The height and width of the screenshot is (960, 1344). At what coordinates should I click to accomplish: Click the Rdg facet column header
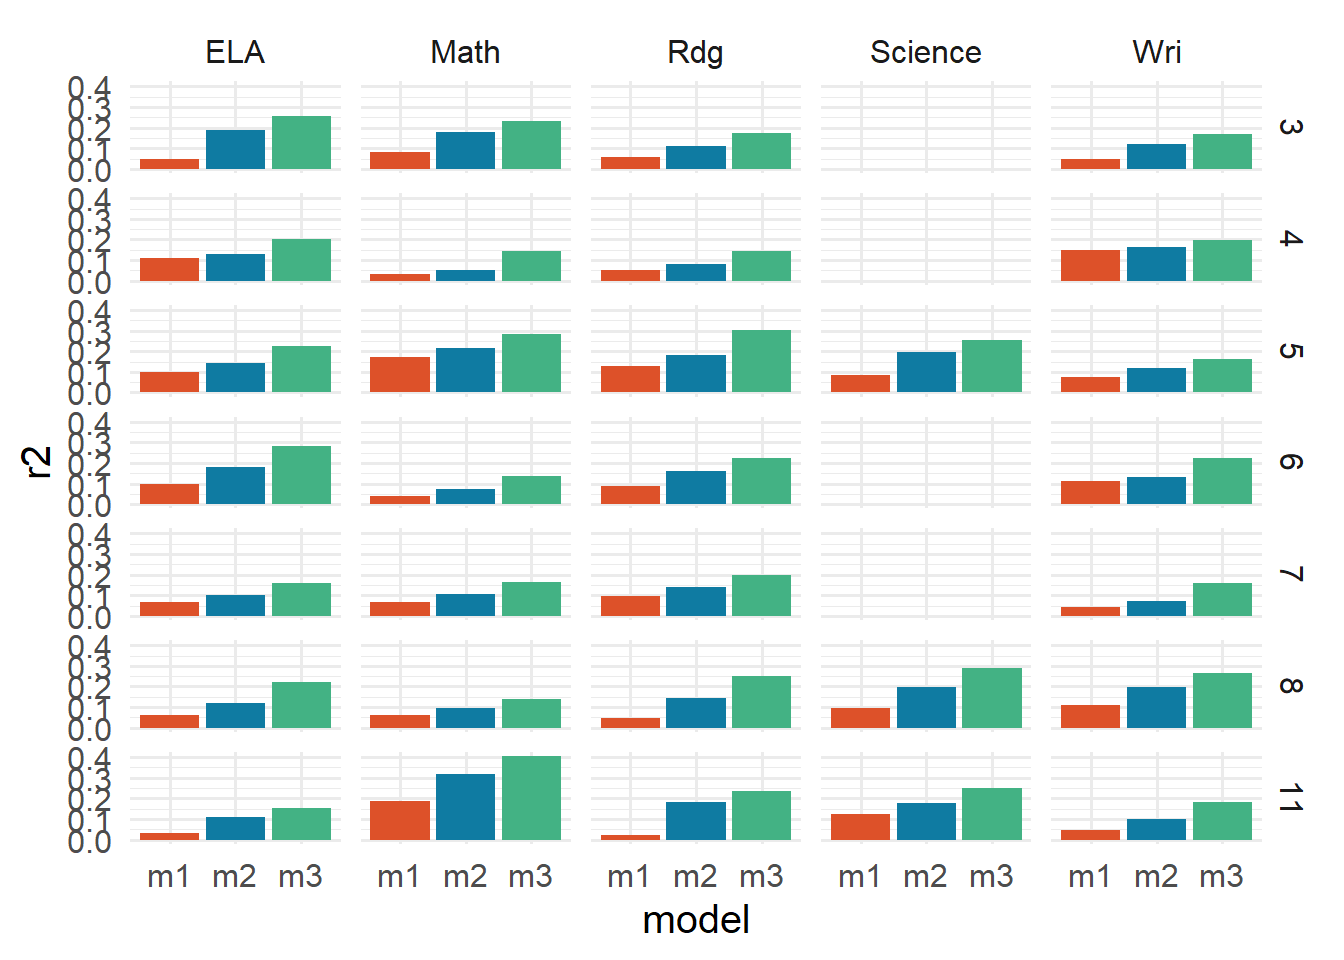(695, 52)
